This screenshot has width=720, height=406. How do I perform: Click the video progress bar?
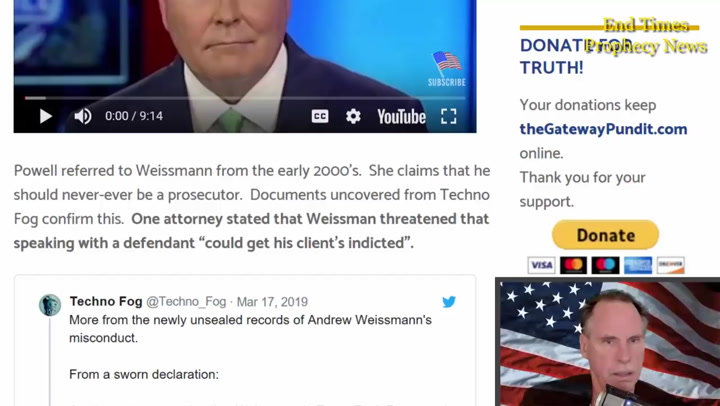(x=245, y=98)
